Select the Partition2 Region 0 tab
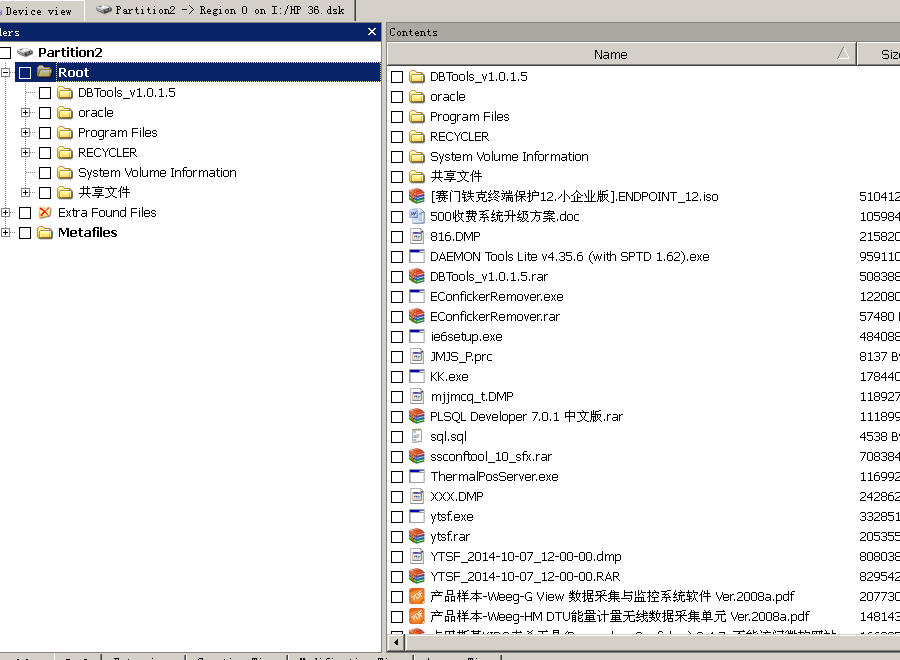 pos(220,10)
